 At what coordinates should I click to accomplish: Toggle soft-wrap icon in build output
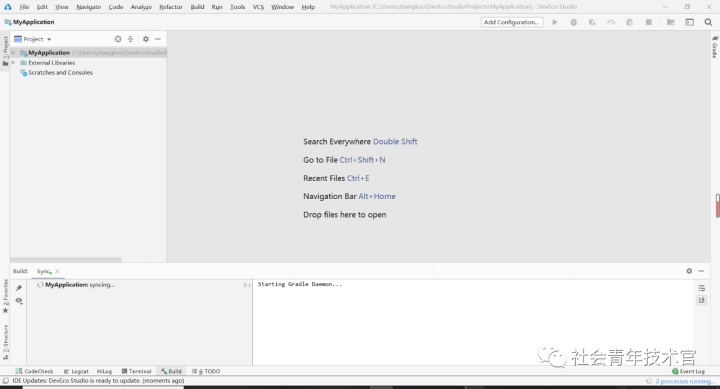point(702,288)
